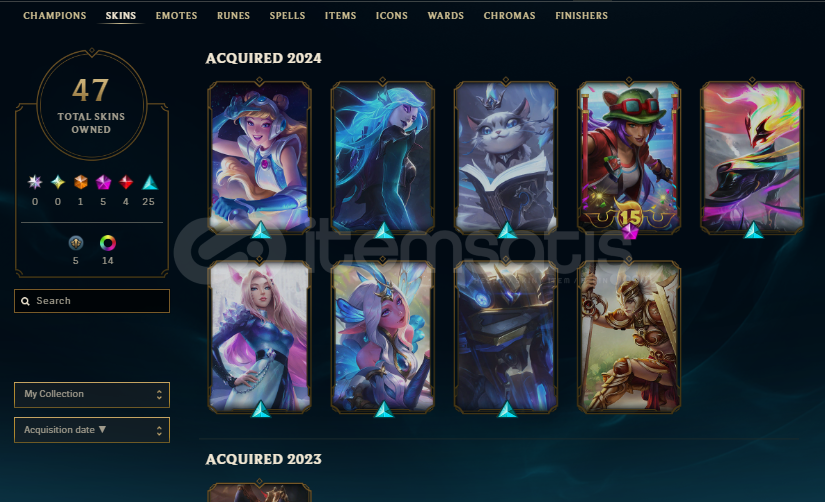
Task: Open the Acquisition date sort dropdown
Action: click(x=92, y=430)
